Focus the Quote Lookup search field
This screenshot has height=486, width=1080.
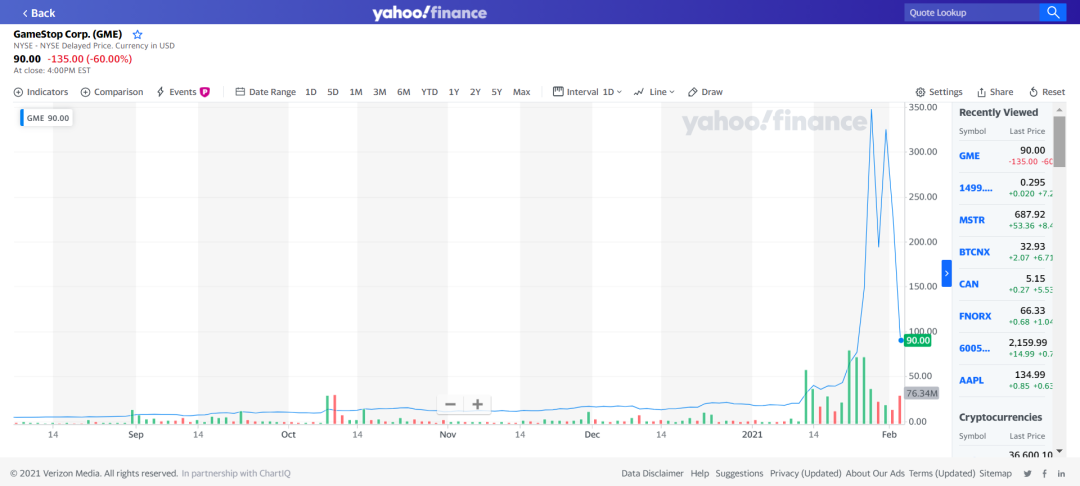(x=971, y=12)
